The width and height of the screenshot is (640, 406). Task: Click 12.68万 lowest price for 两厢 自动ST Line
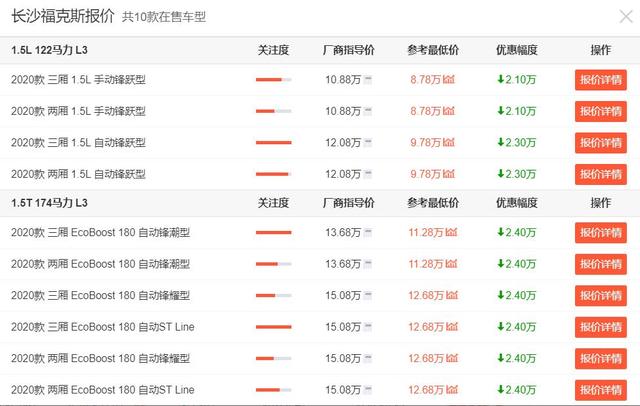point(427,390)
